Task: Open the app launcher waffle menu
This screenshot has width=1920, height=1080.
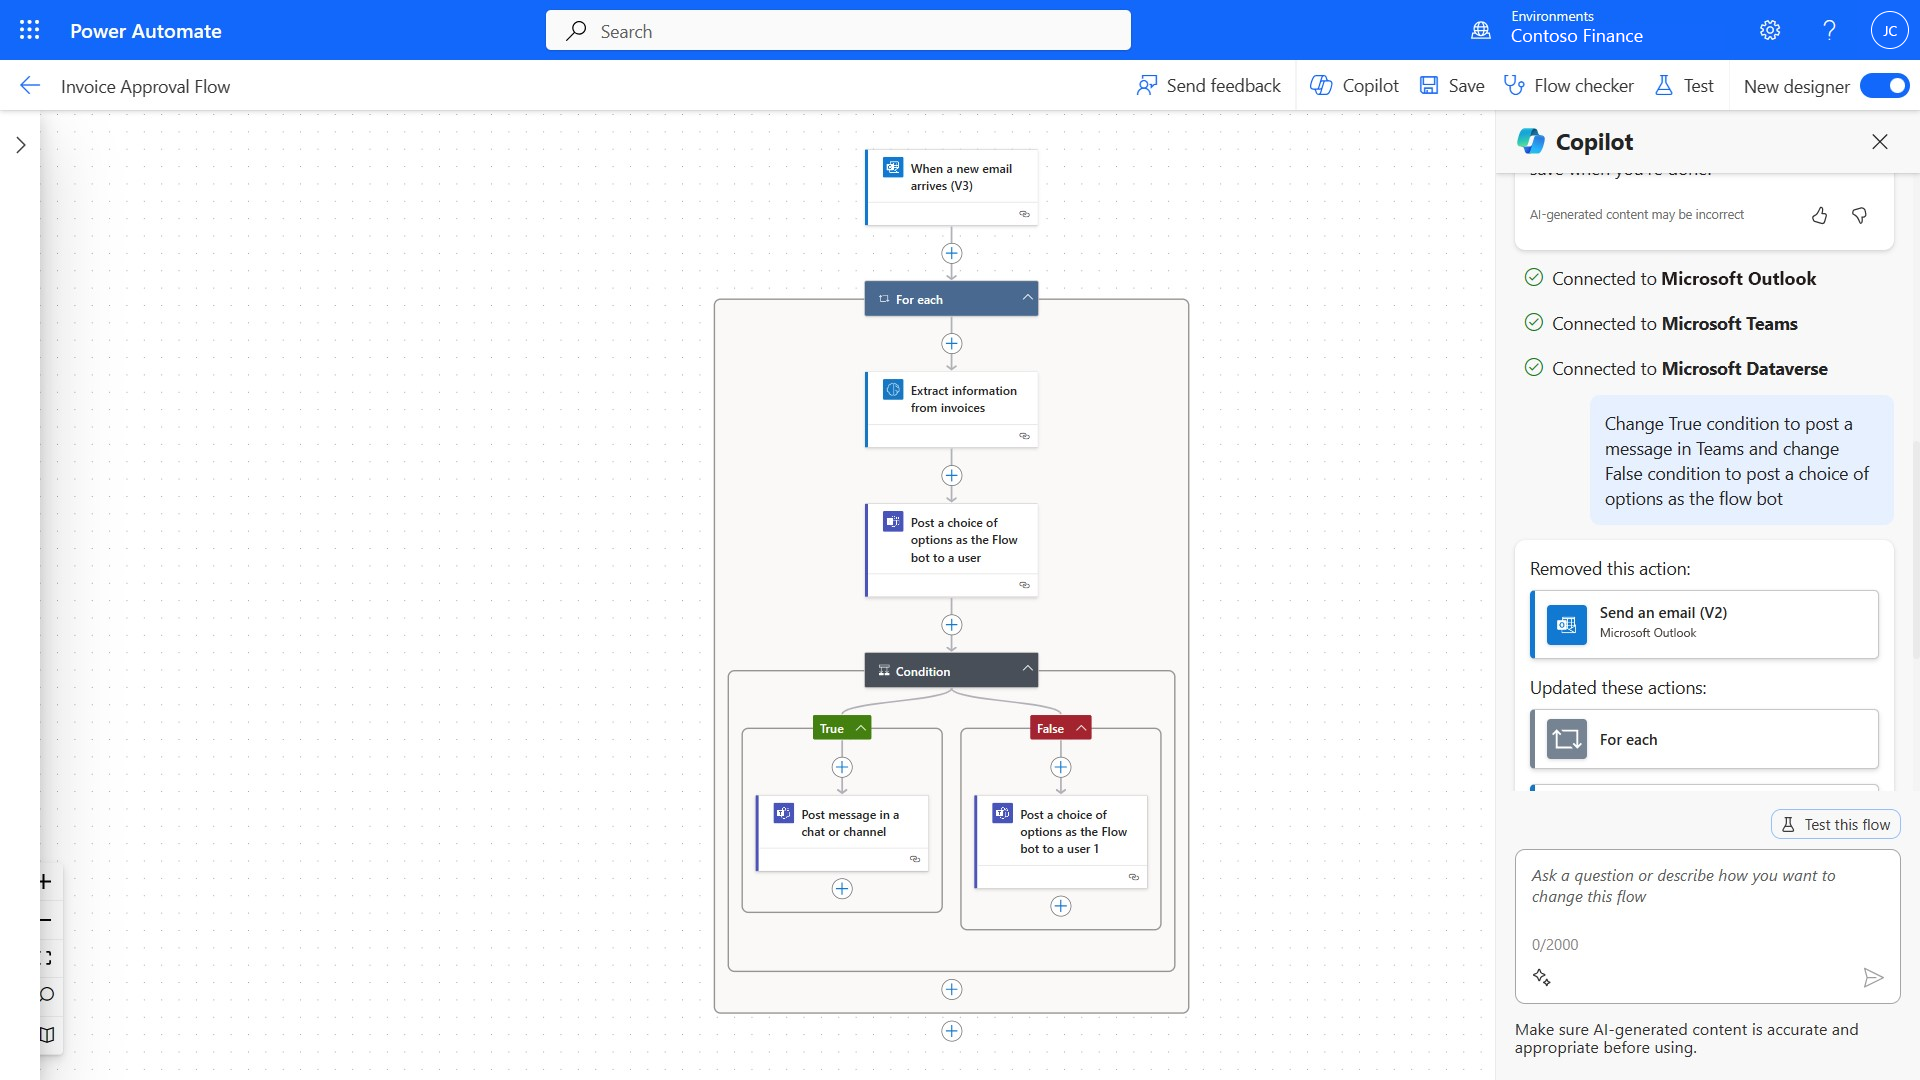Action: coord(29,30)
